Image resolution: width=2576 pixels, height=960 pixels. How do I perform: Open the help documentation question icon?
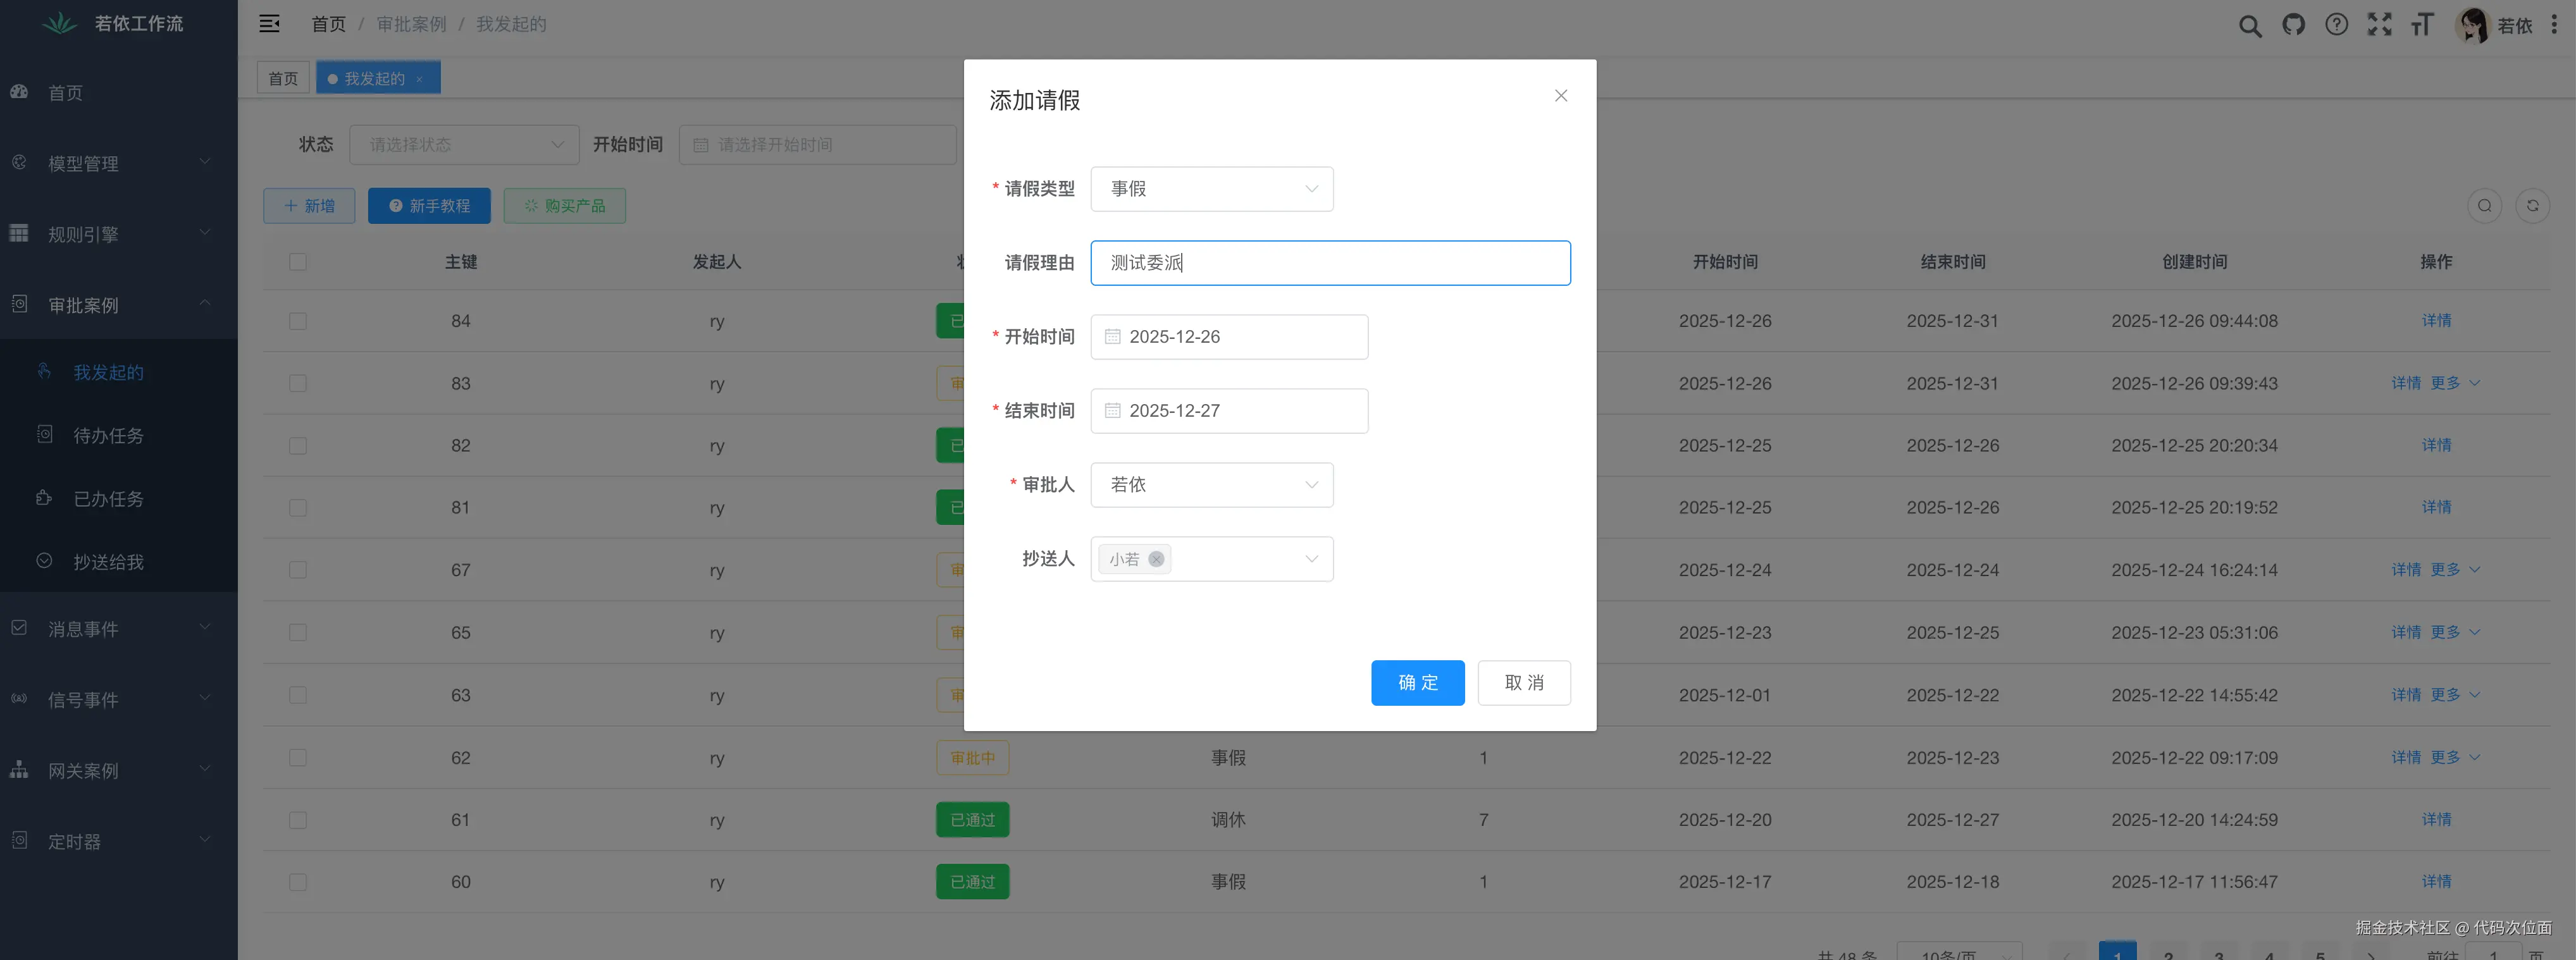2336,25
